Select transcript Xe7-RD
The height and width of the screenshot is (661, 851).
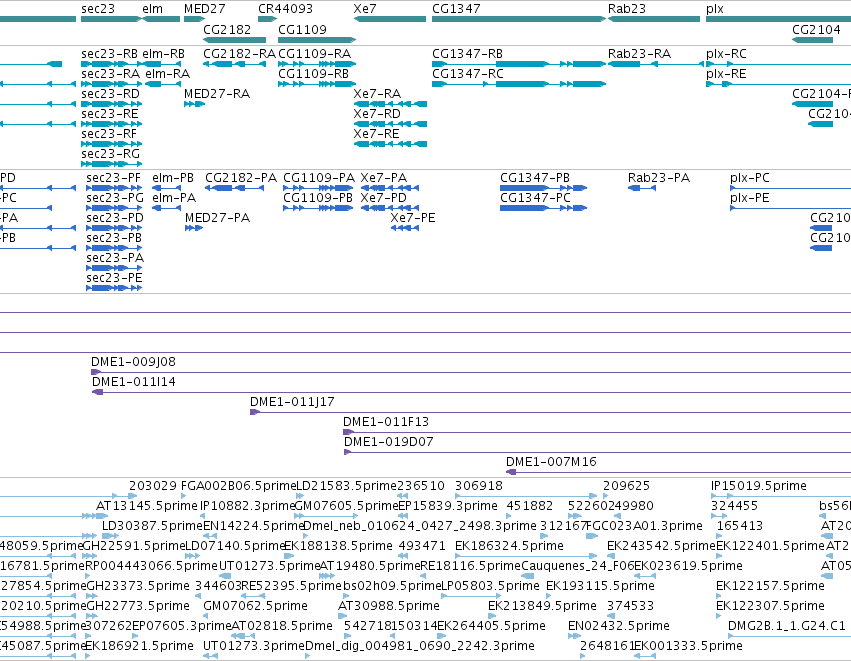pos(390,124)
